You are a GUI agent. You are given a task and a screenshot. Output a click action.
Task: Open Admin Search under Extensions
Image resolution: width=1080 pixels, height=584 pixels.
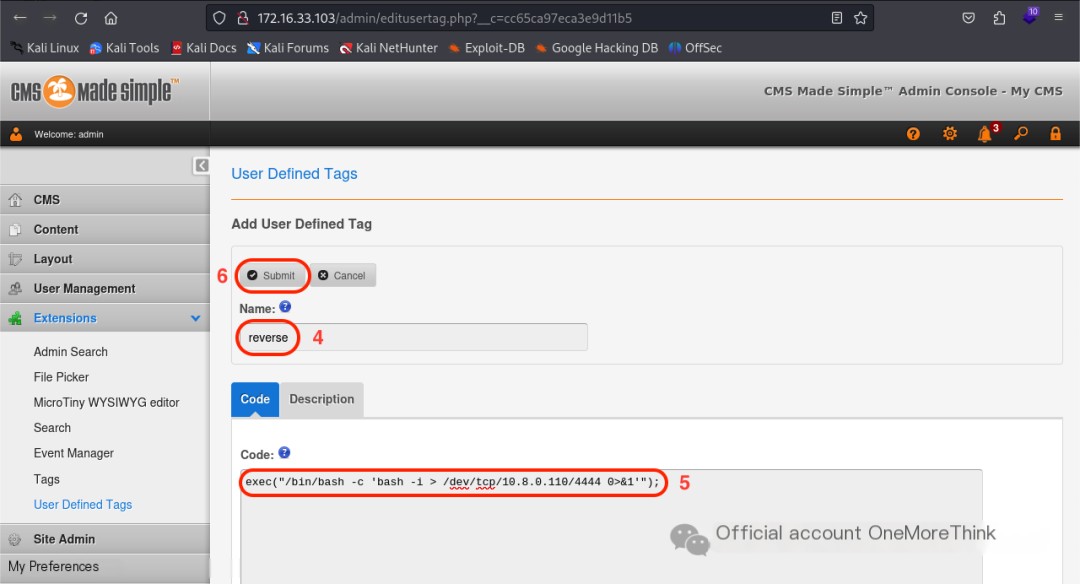(70, 352)
